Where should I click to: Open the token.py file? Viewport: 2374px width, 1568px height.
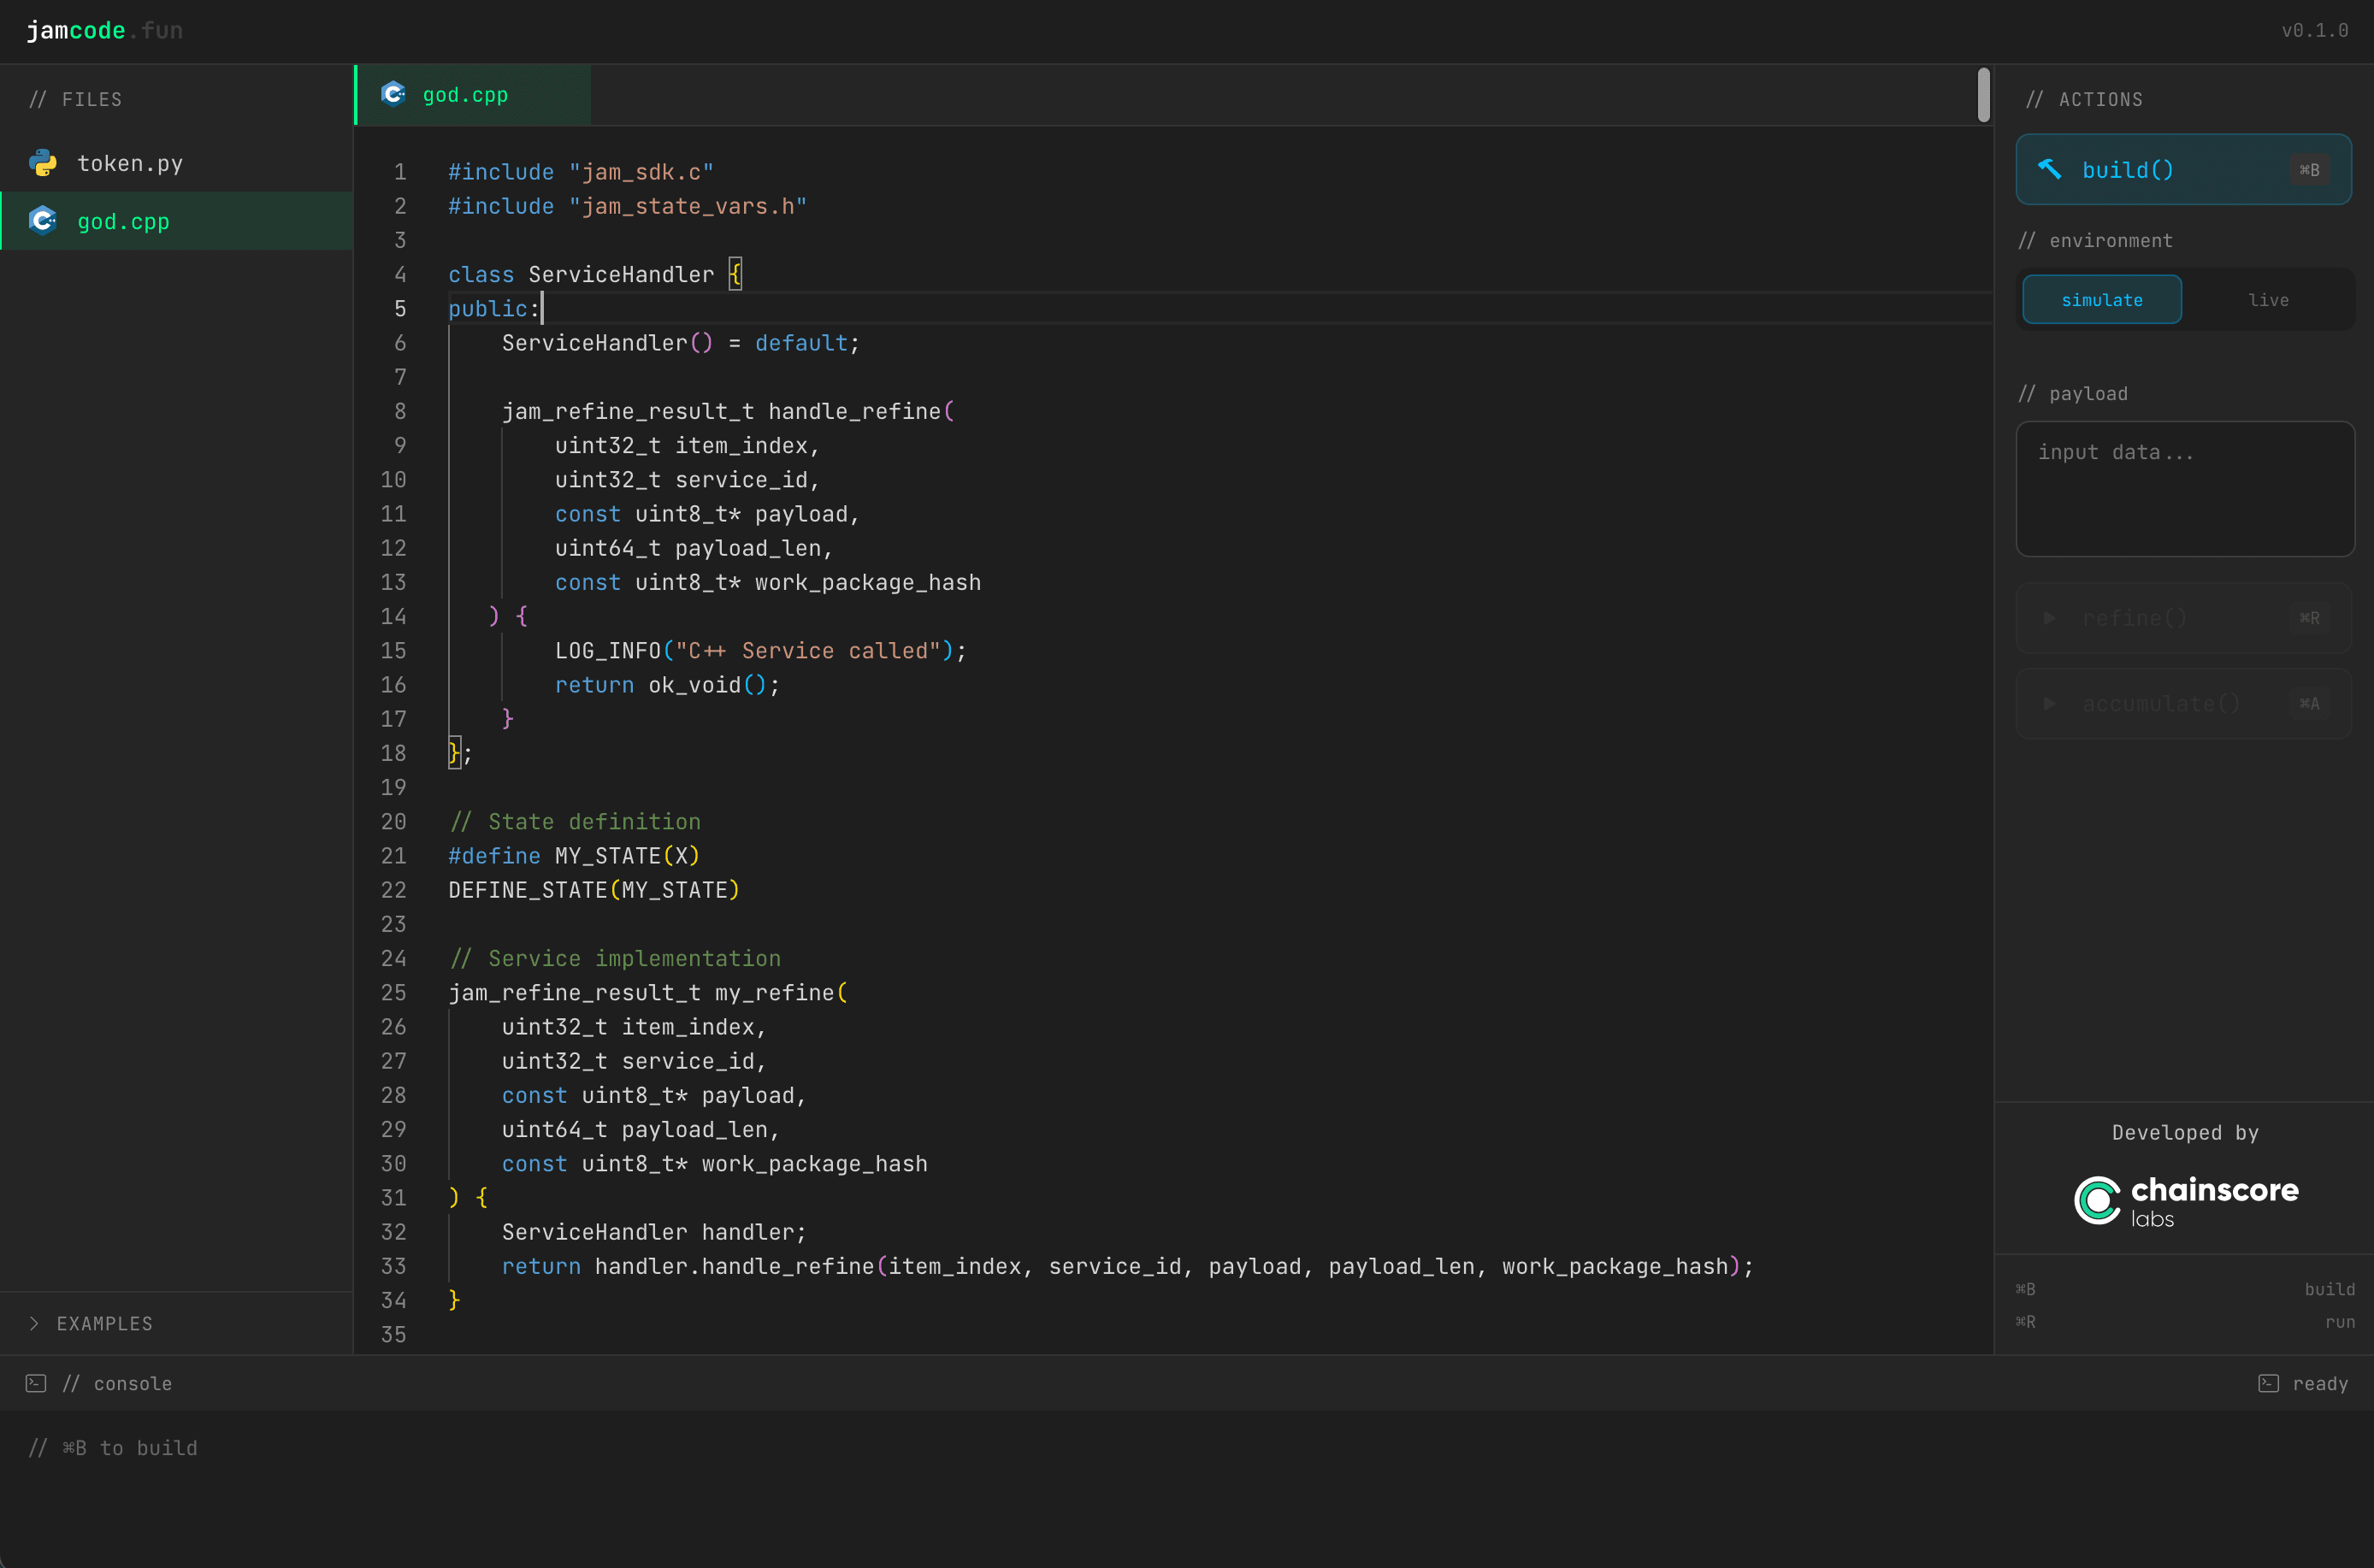tap(130, 163)
